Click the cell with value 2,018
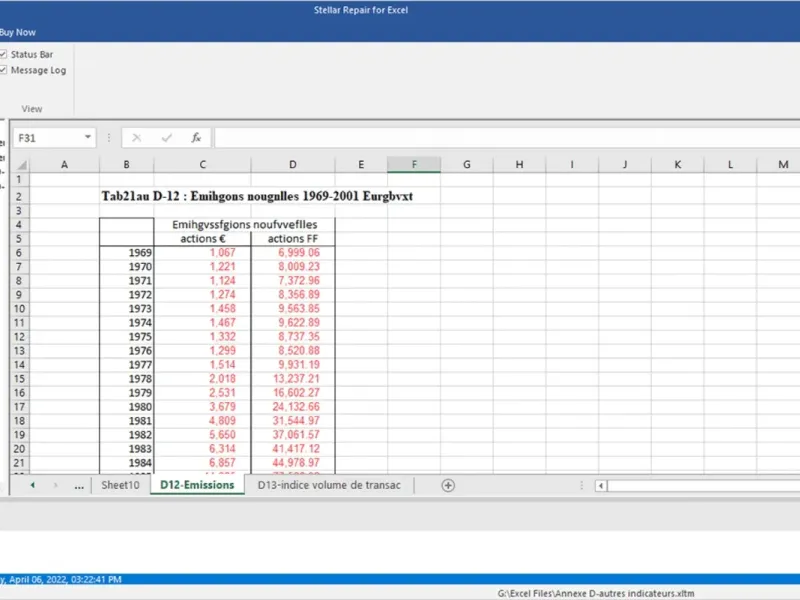The height and width of the screenshot is (600, 800). [x=203, y=379]
